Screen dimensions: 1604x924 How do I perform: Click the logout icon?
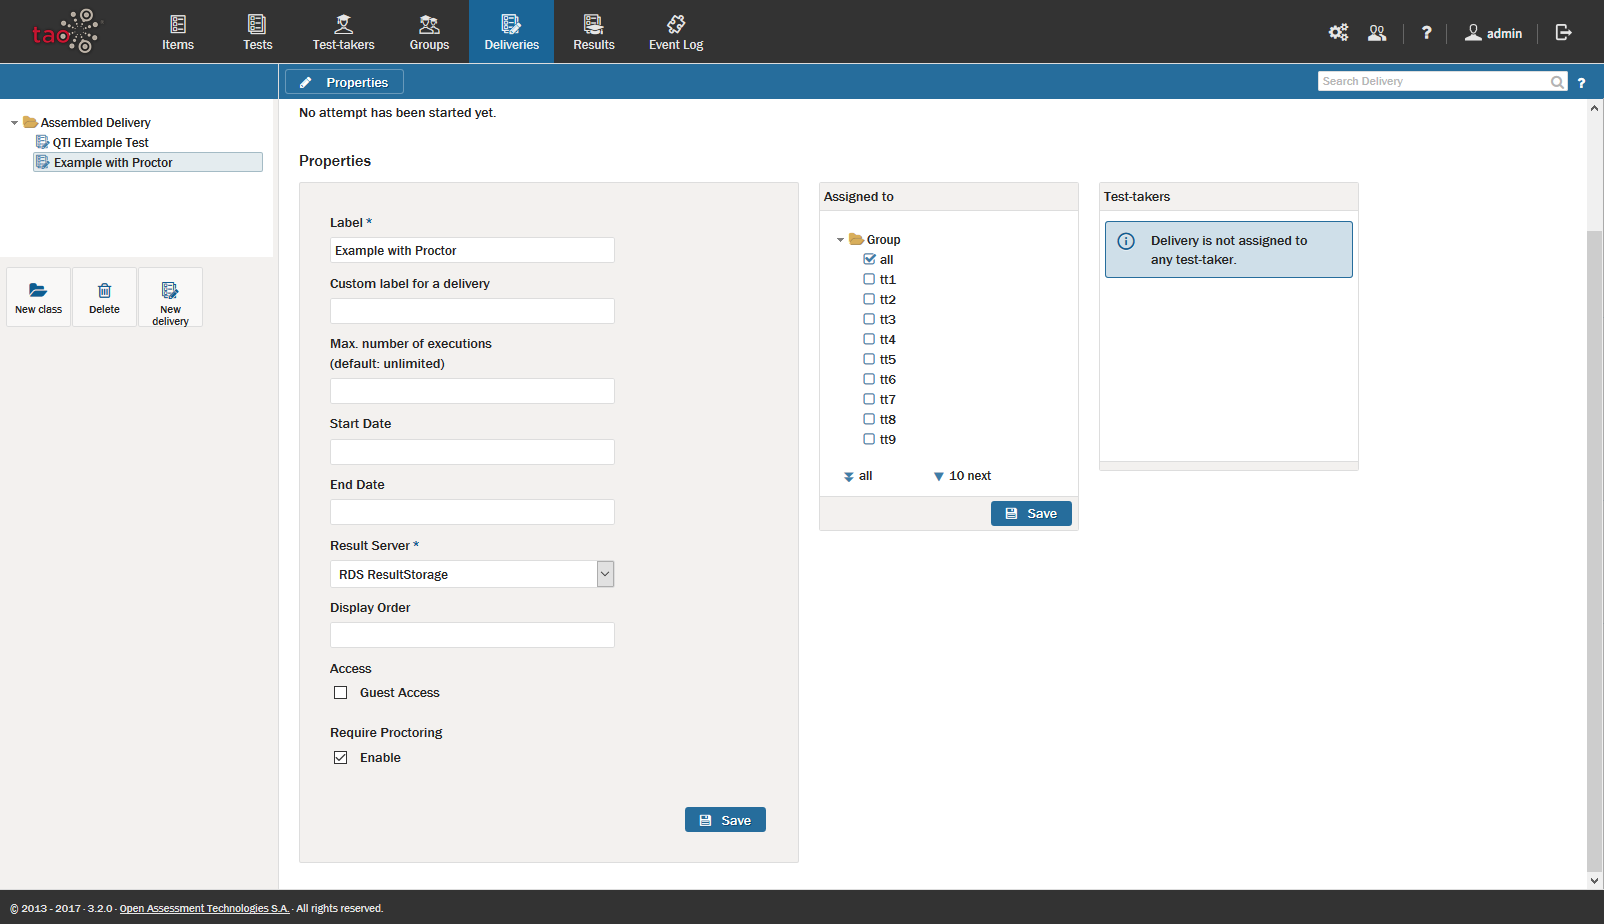click(1564, 33)
